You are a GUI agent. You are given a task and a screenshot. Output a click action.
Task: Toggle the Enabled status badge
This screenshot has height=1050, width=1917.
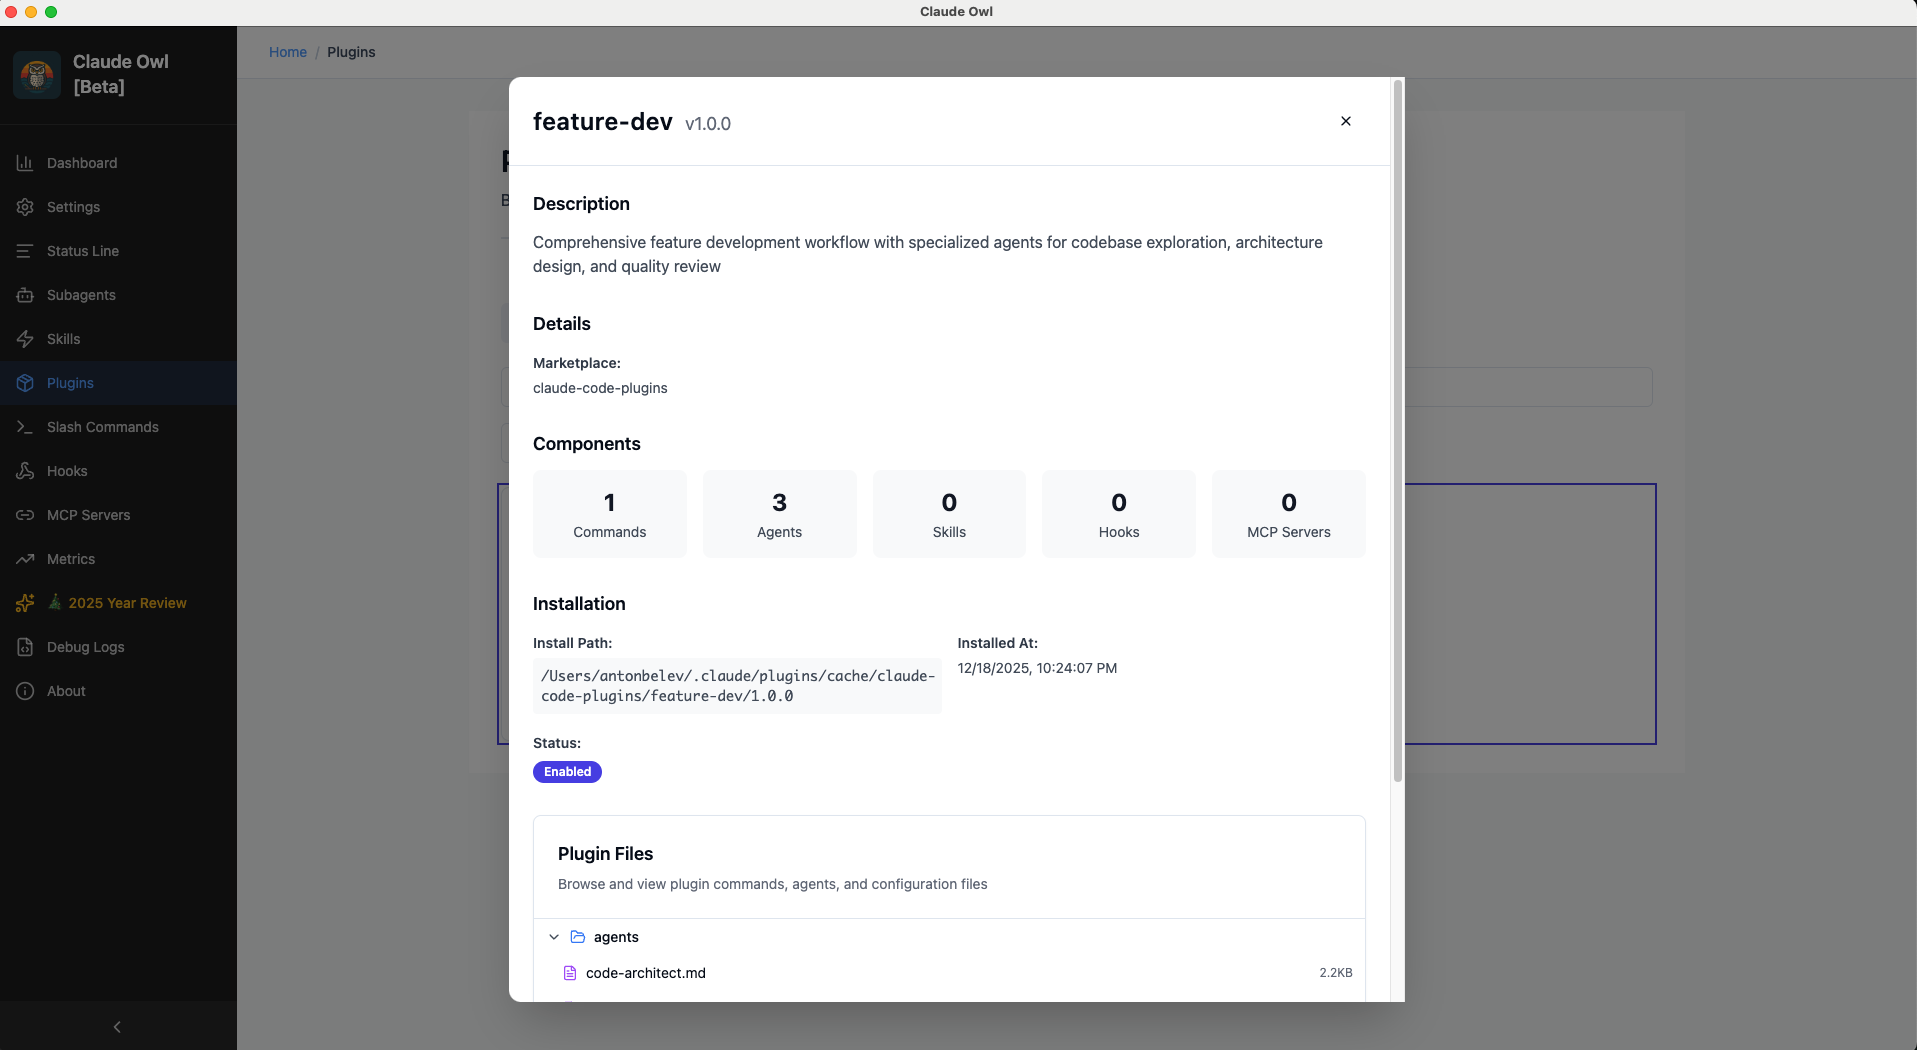(x=567, y=772)
